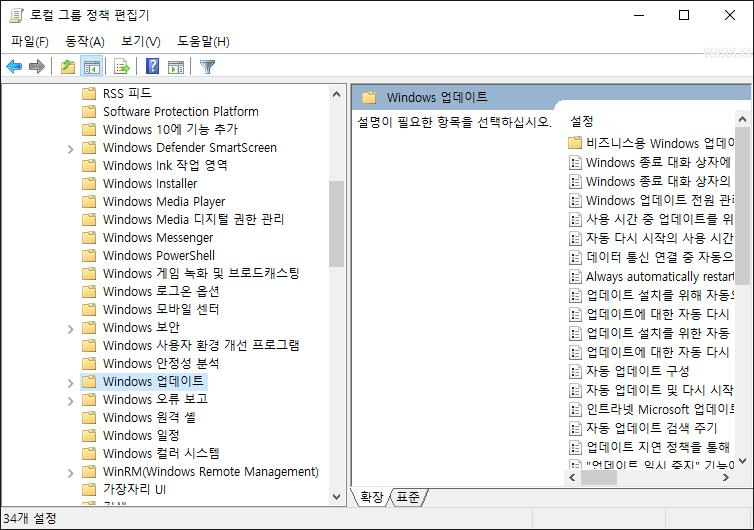Switch to the 확장 tab
Viewport: 754px width, 530px height.
point(372,497)
